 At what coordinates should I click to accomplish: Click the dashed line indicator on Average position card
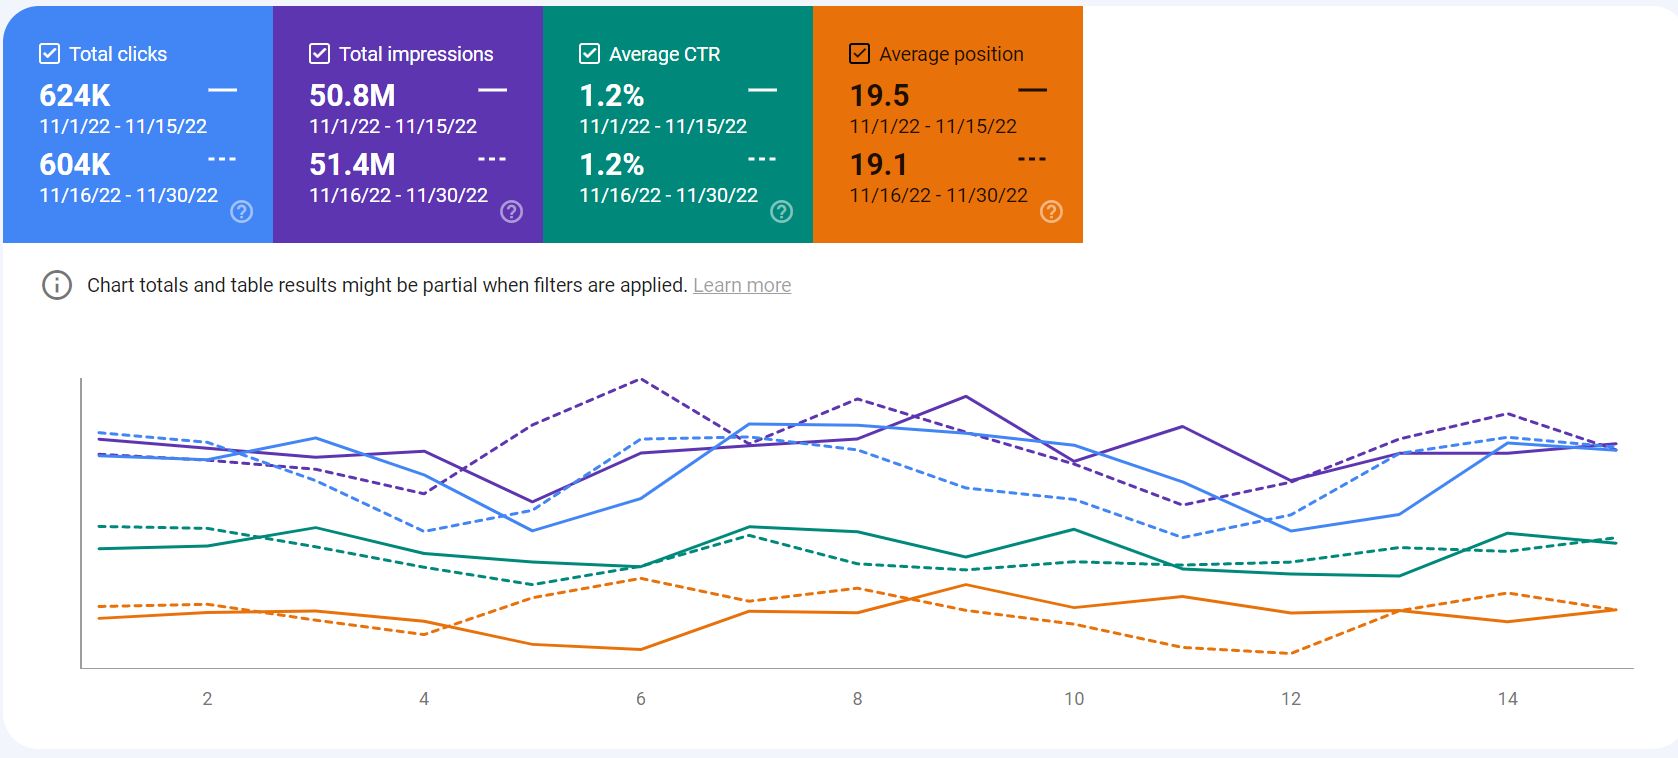[x=1033, y=157]
